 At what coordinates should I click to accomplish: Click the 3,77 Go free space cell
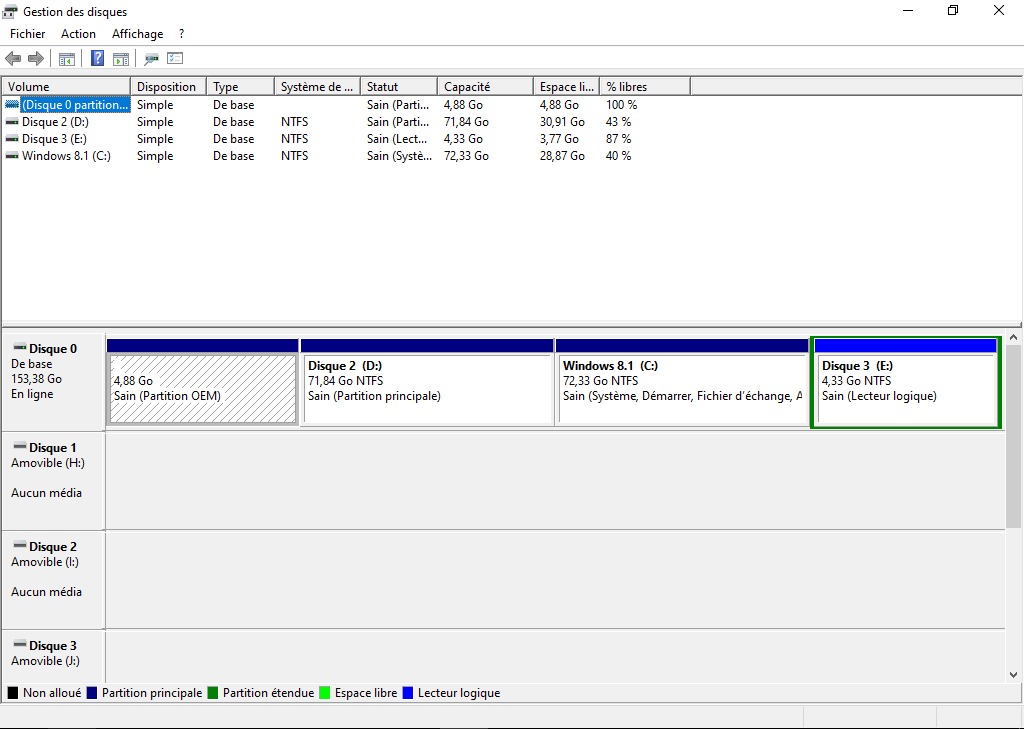559,138
